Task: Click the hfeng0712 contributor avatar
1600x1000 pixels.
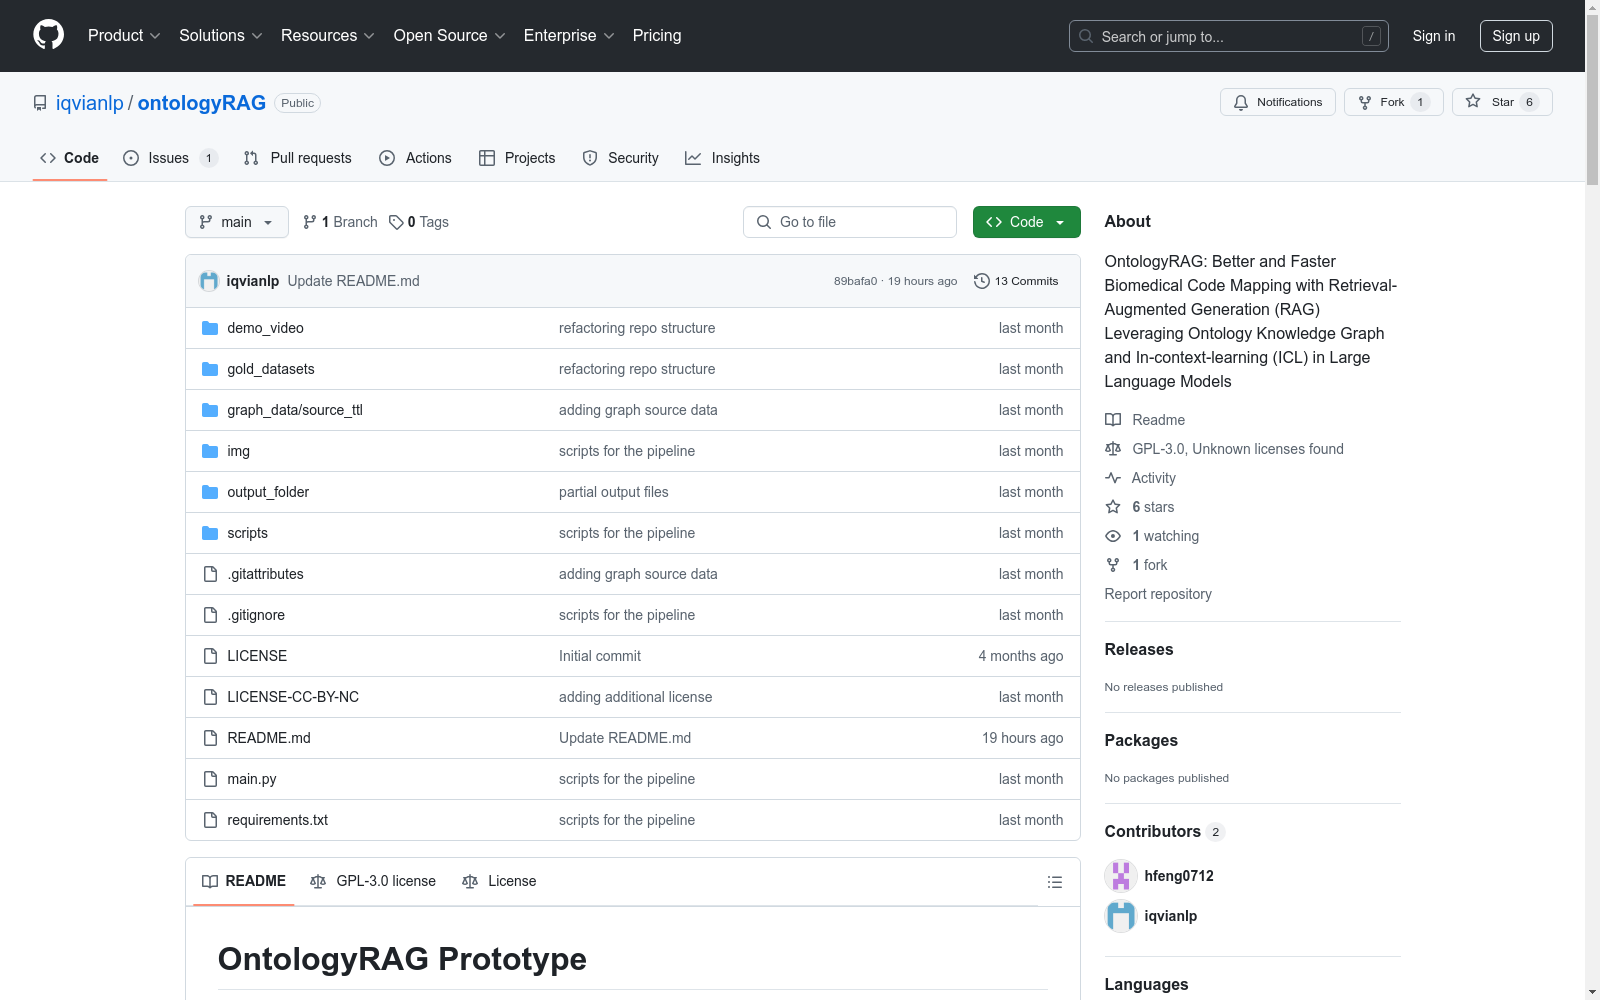Action: [x=1121, y=876]
